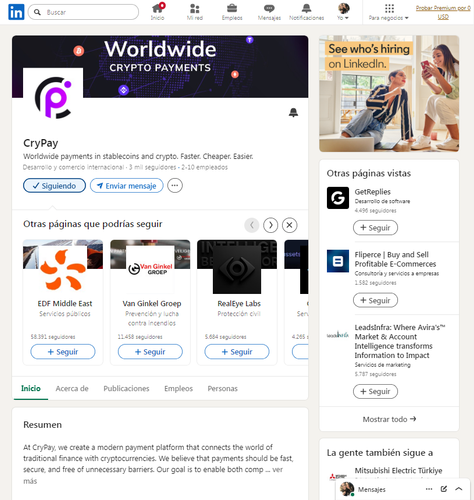
Task: Open messaging overlay ellipsis options
Action: click(x=429, y=489)
